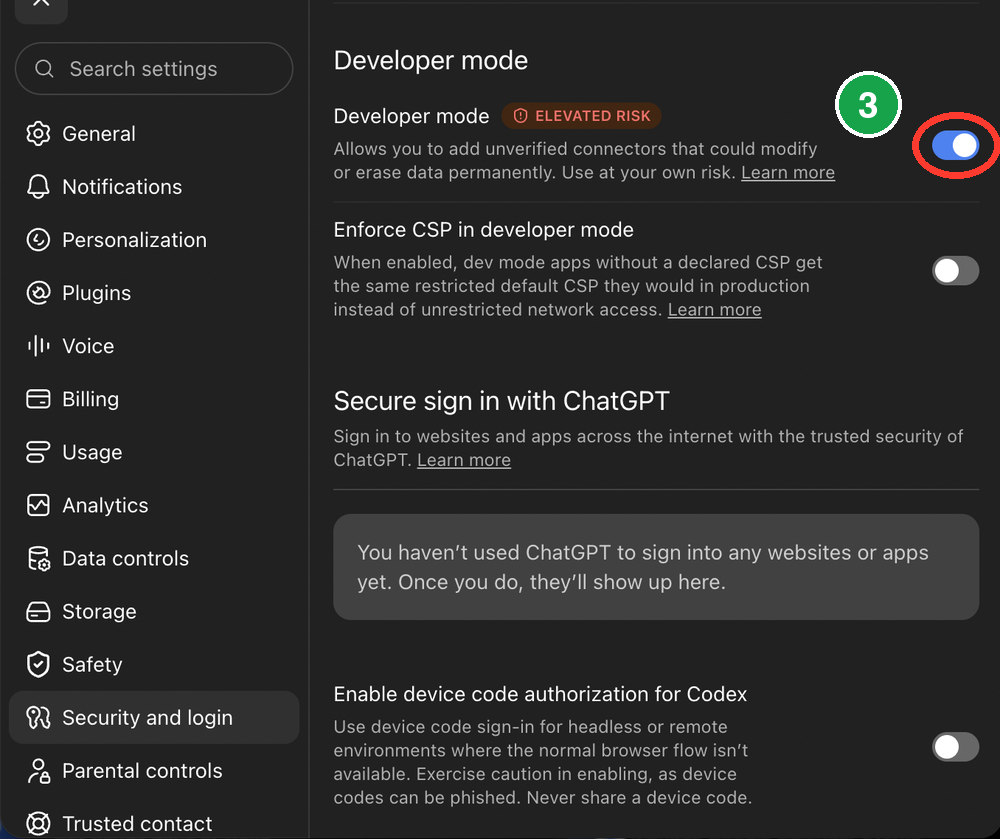Select Storage in the sidebar
Screen dimensions: 1000x839
click(154, 611)
